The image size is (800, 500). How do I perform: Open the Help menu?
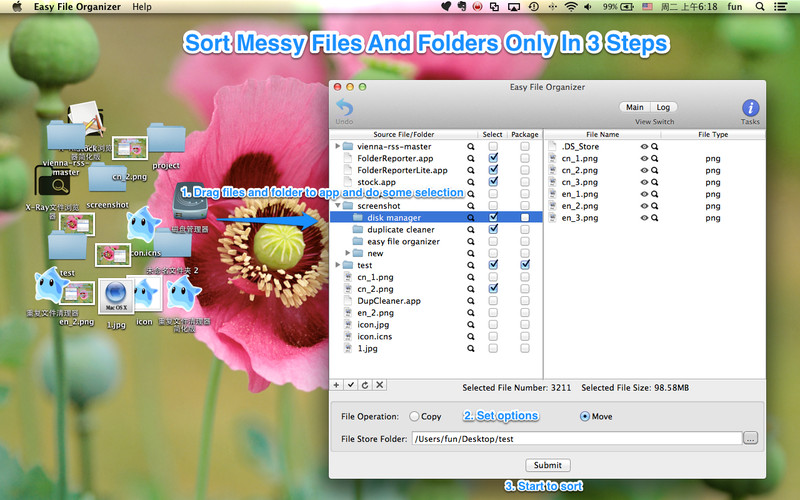click(142, 7)
